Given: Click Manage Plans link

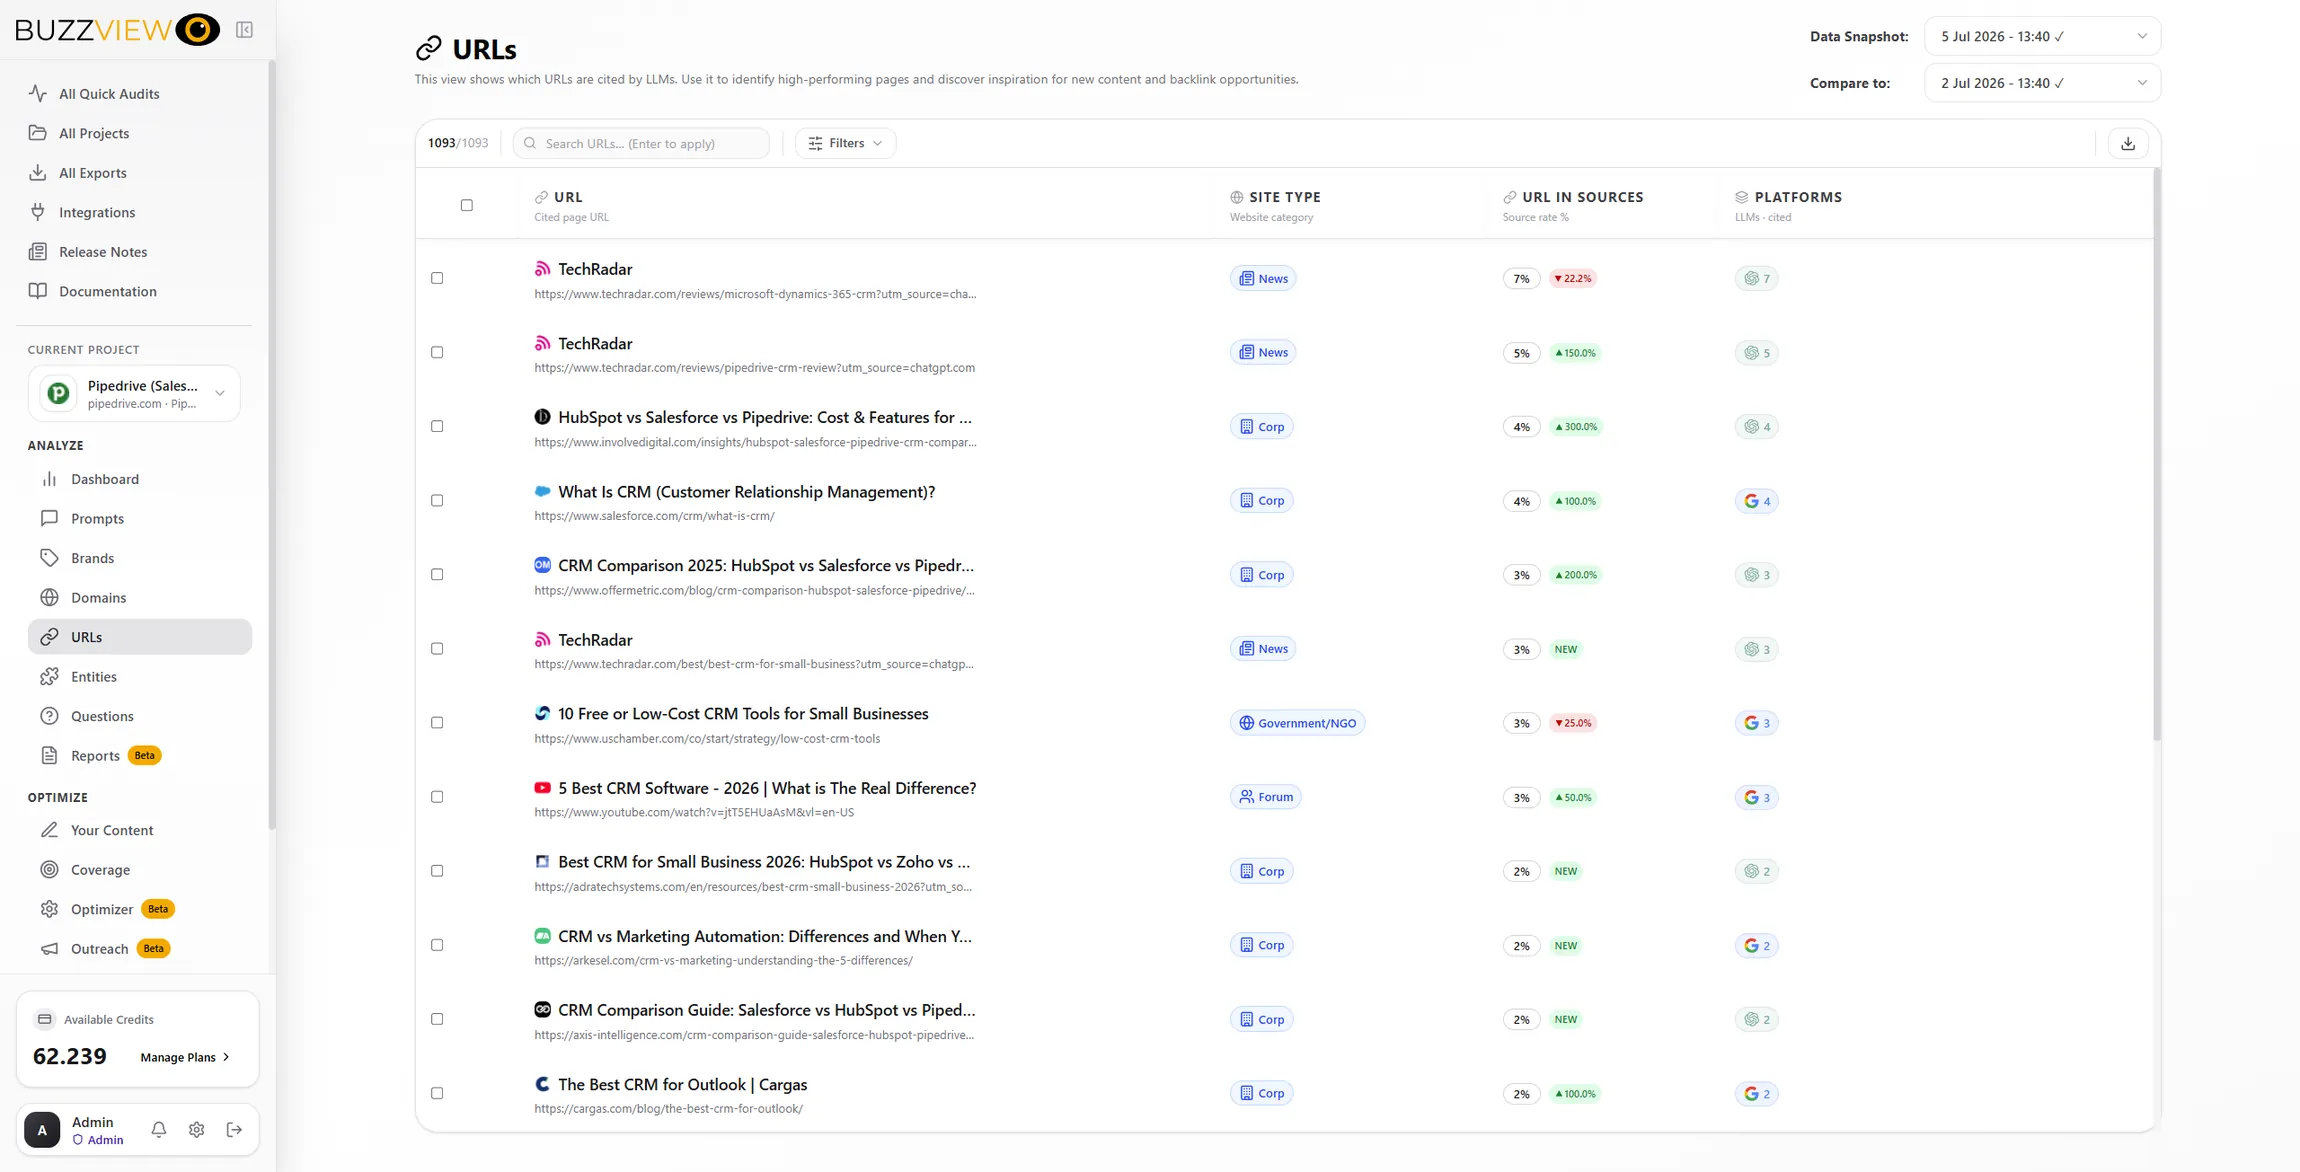Looking at the screenshot, I should point(185,1057).
